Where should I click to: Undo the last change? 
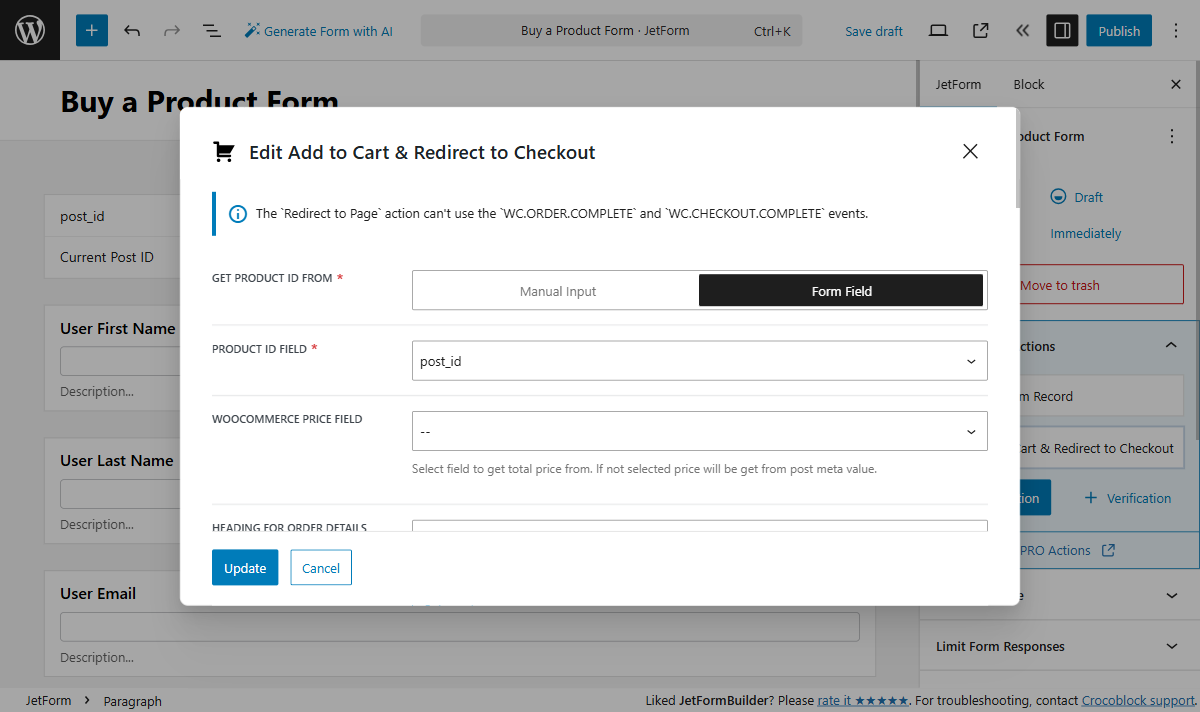click(132, 31)
